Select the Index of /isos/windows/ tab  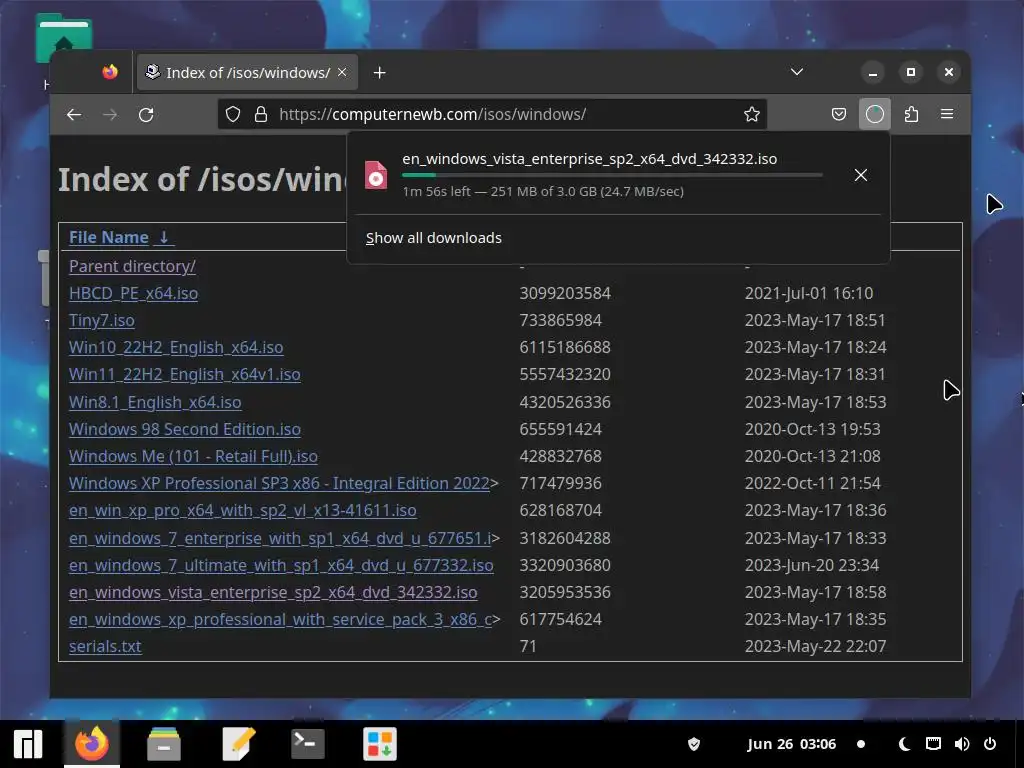pos(248,72)
